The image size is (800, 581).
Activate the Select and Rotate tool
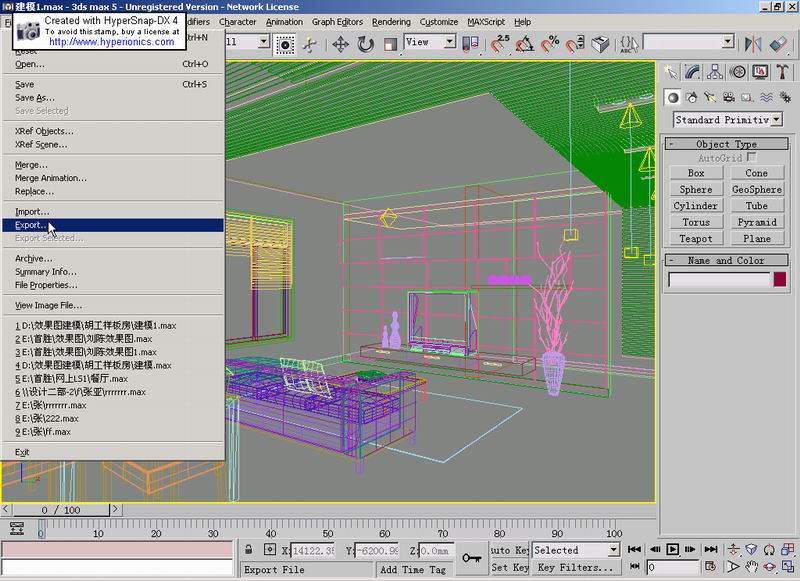pos(365,44)
